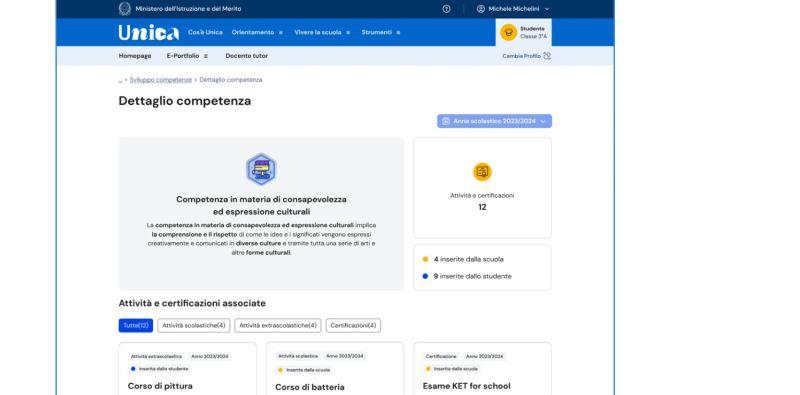Click the breadcrumb ellipsis link
The width and height of the screenshot is (800, 395).
(120, 80)
